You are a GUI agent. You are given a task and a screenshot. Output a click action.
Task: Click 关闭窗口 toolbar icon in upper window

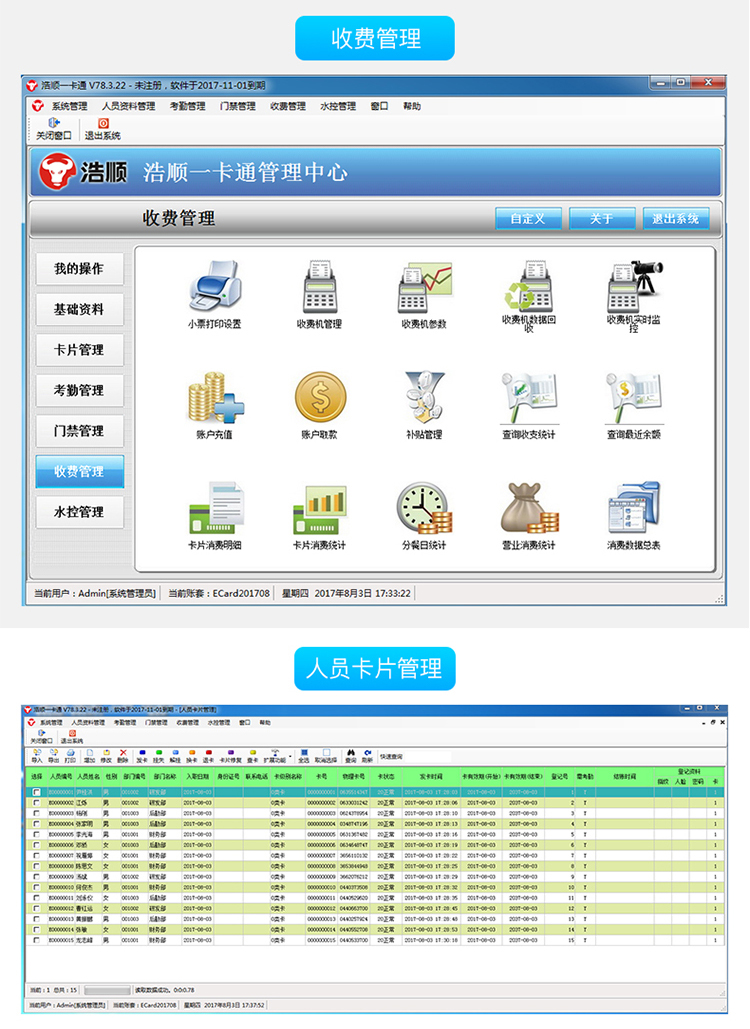tap(54, 129)
